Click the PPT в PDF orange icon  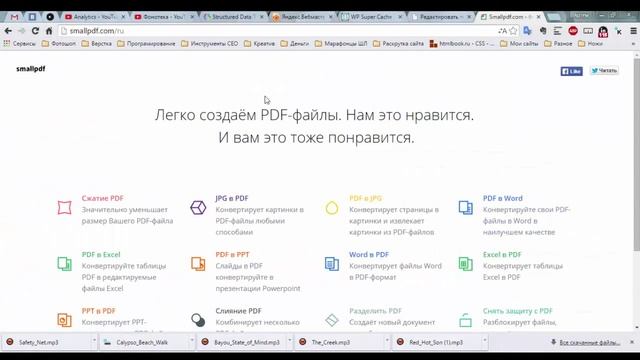coord(64,320)
